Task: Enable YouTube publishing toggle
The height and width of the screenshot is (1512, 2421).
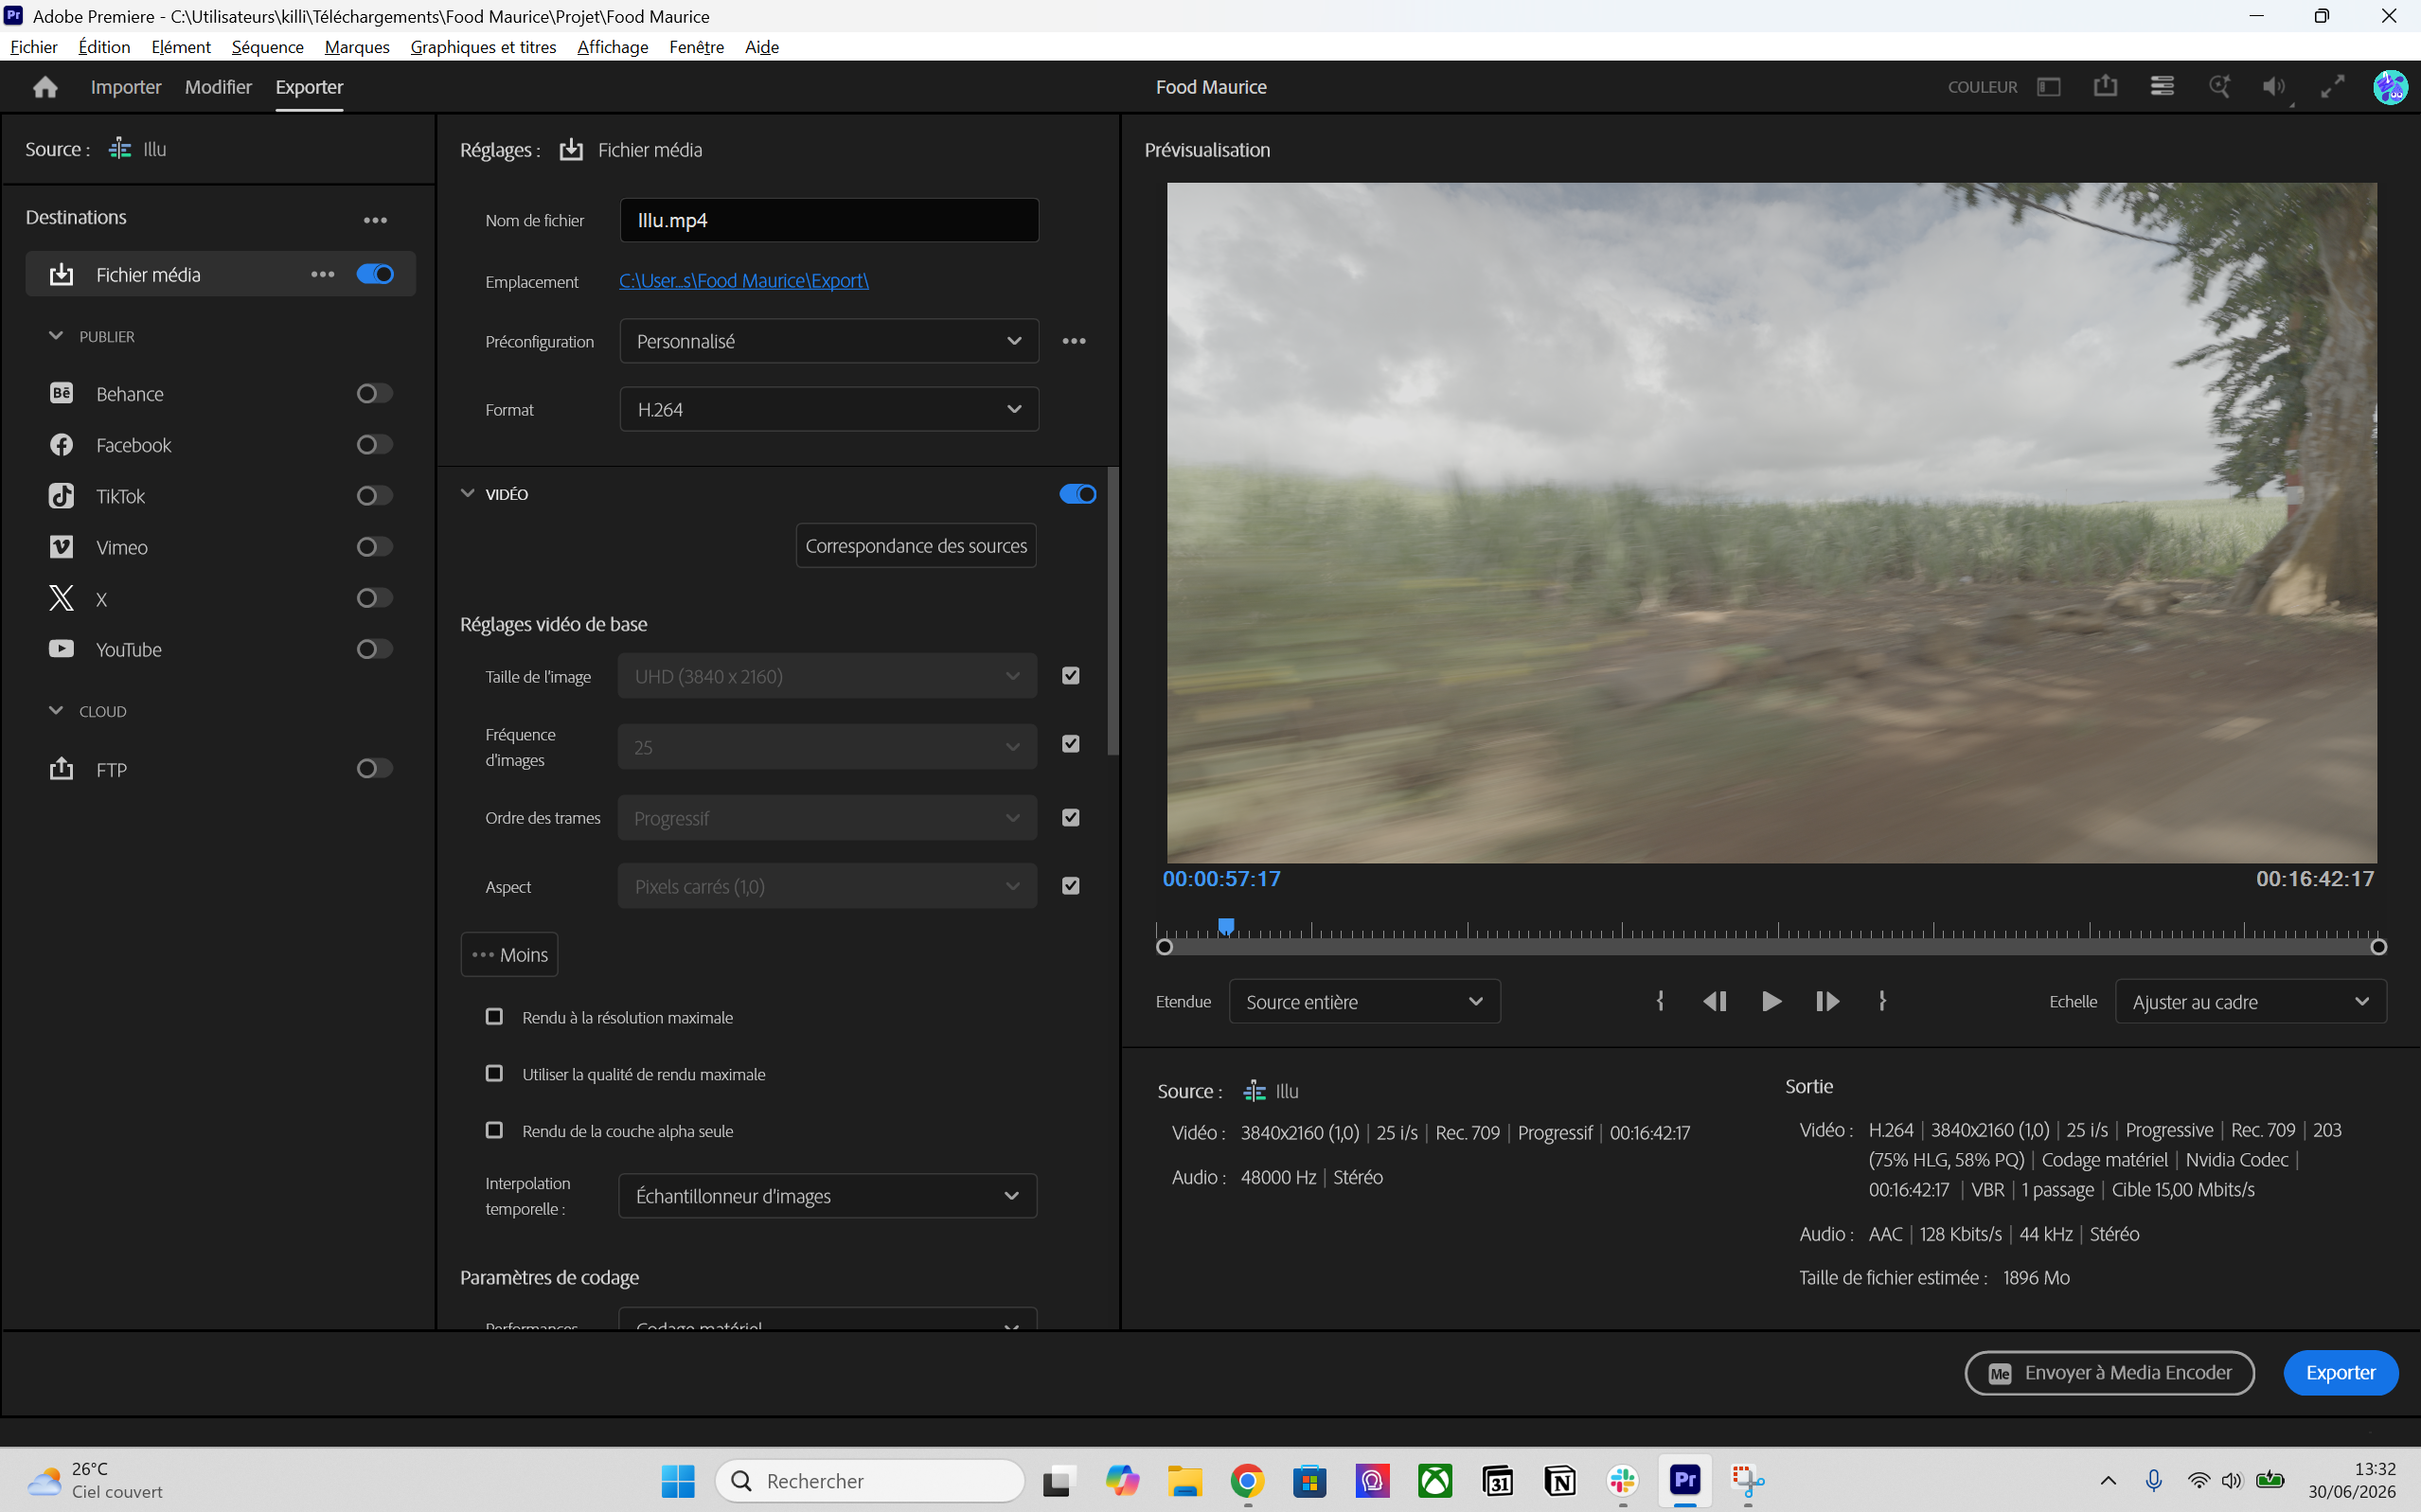Action: pyautogui.click(x=374, y=649)
